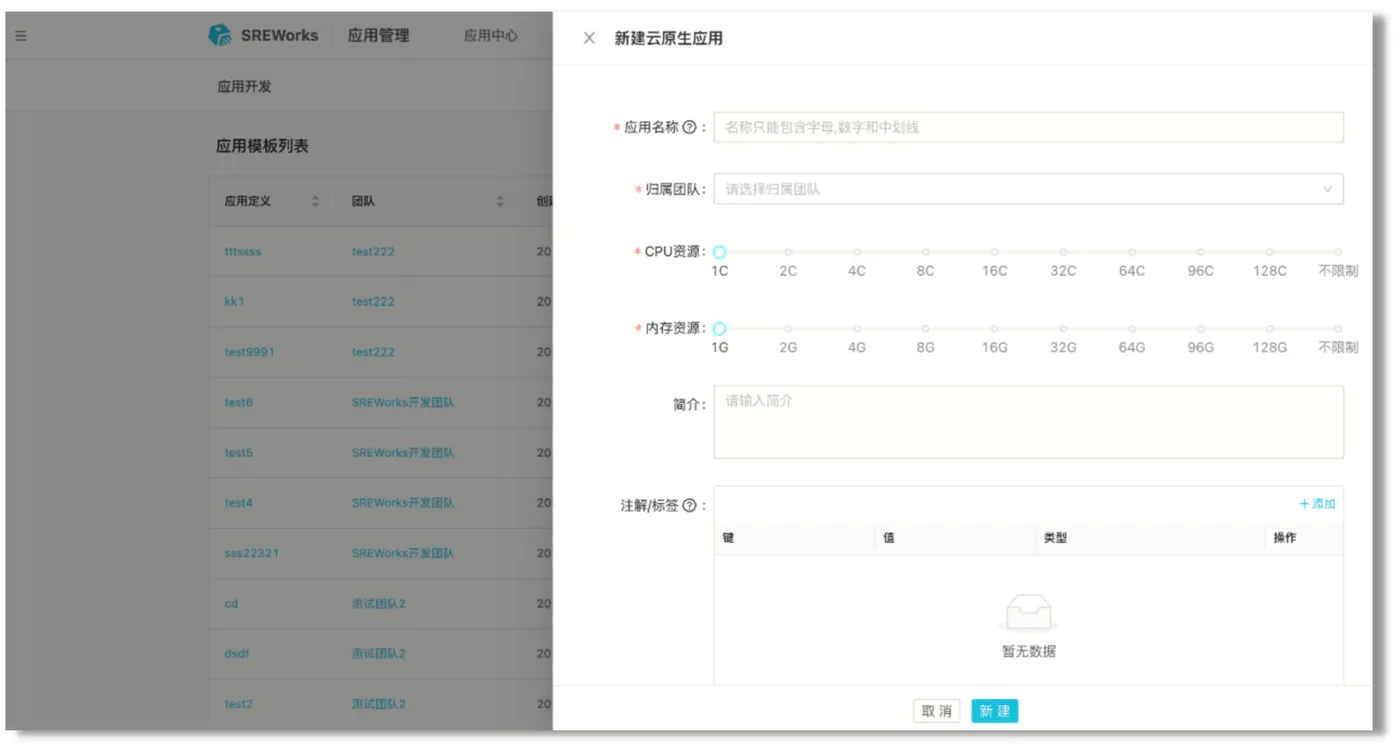Set 内存资源 slider to 32G

tap(1063, 328)
